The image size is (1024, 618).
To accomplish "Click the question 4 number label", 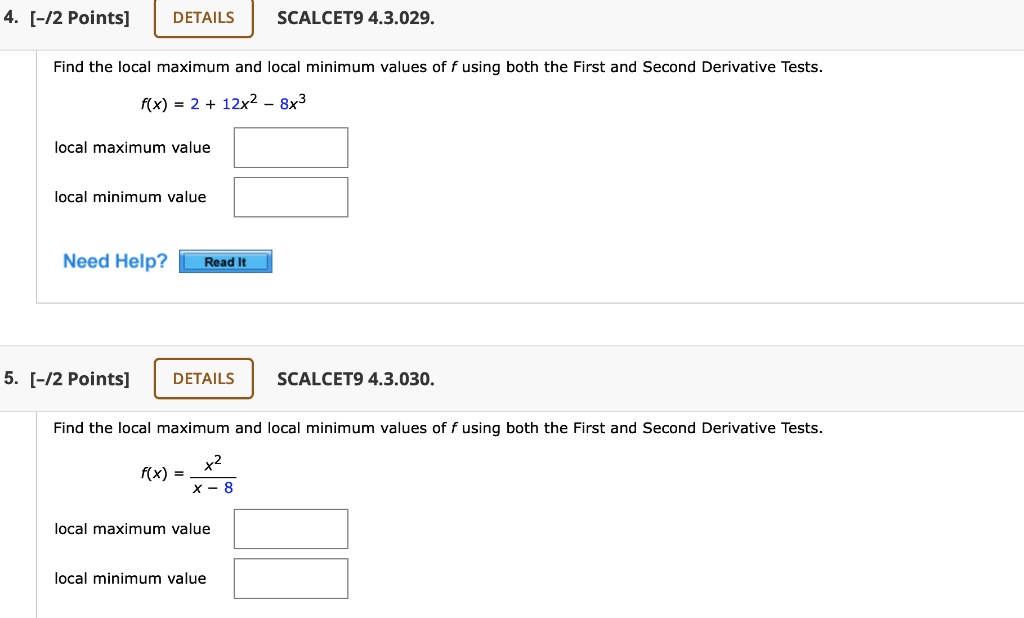I will pyautogui.click(x=9, y=17).
